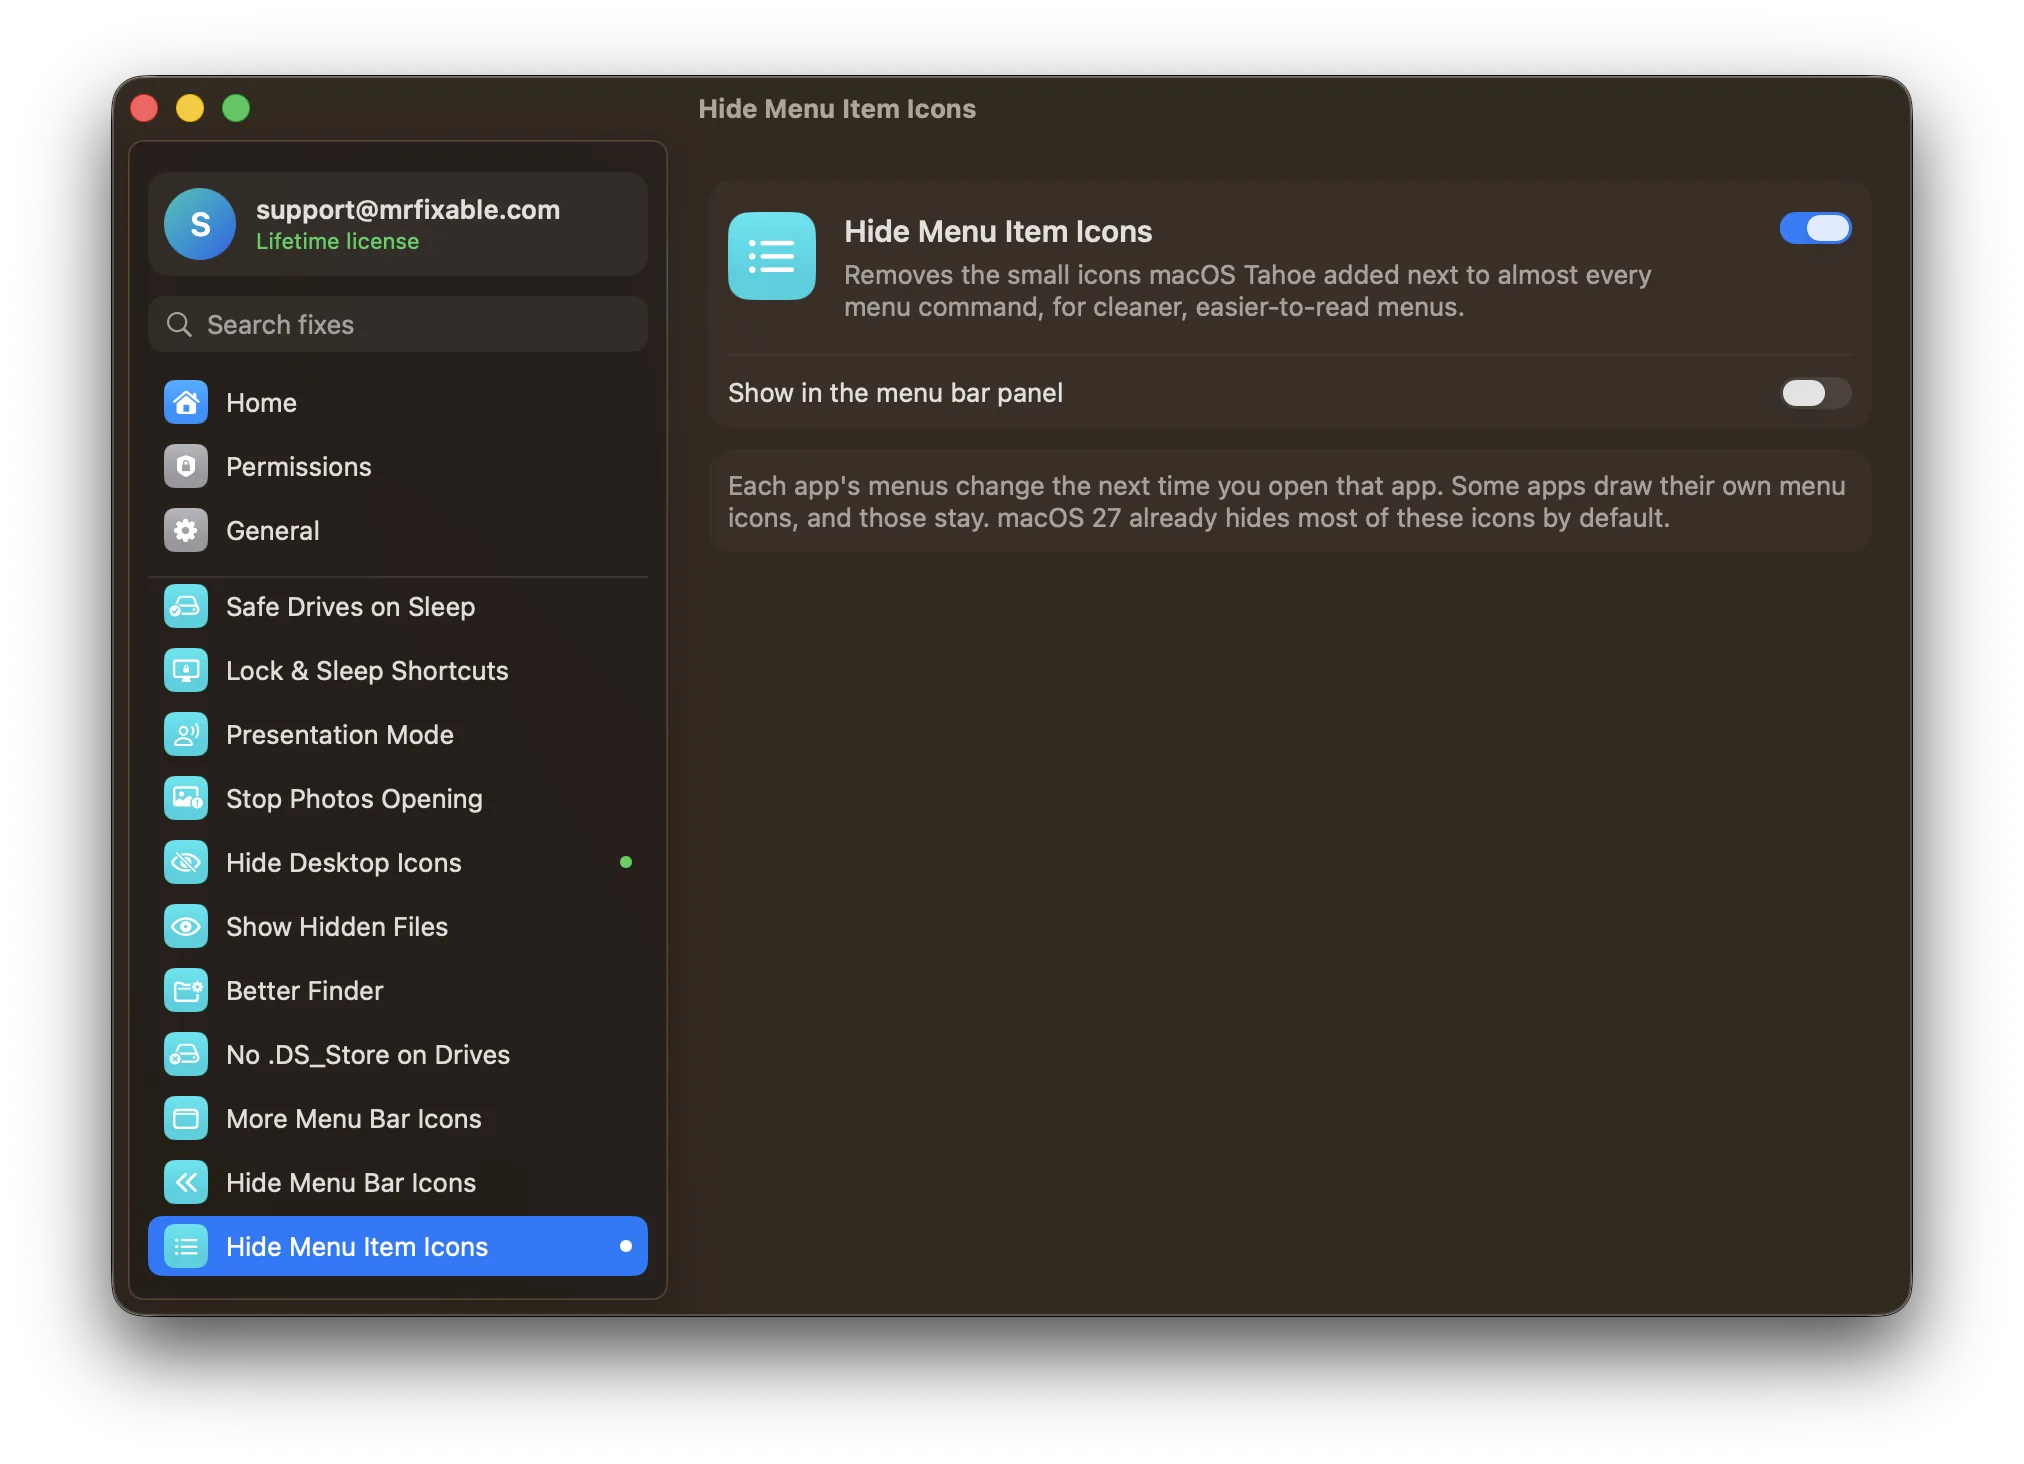The width and height of the screenshot is (2024, 1464).
Task: Zoom the window with the green button
Action: click(236, 108)
